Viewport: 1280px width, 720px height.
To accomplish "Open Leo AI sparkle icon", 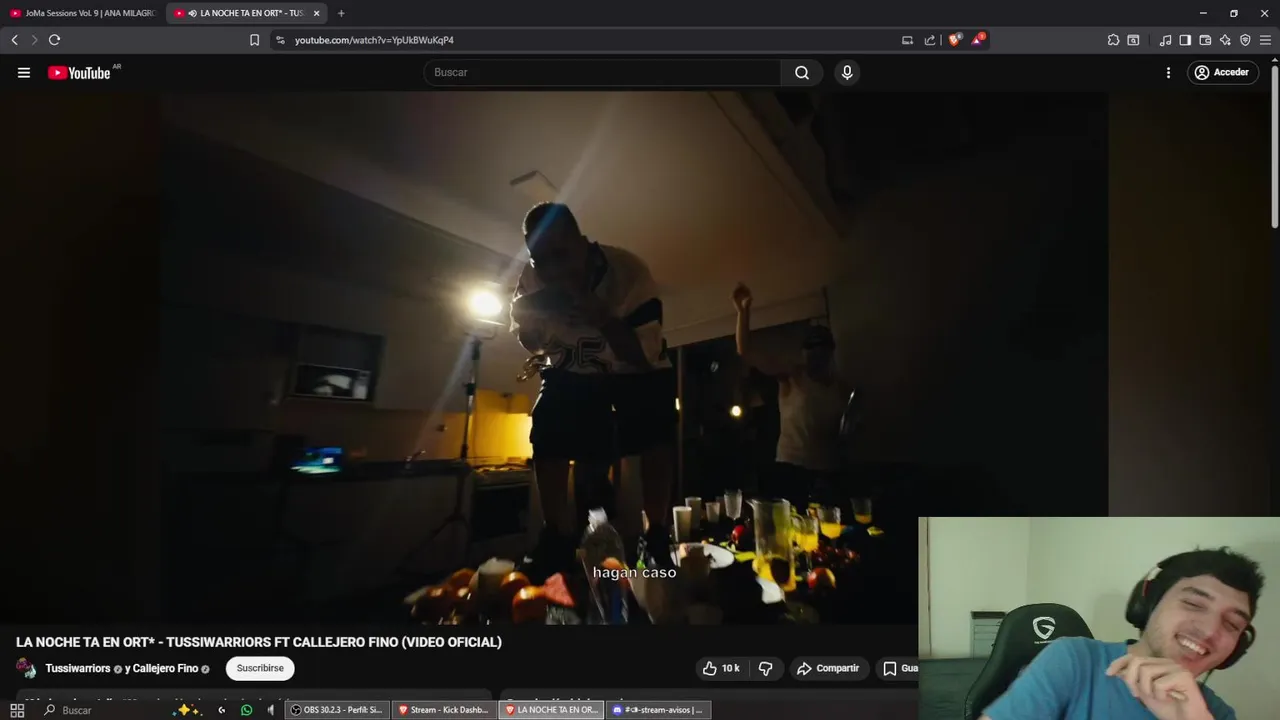I will tap(1225, 40).
